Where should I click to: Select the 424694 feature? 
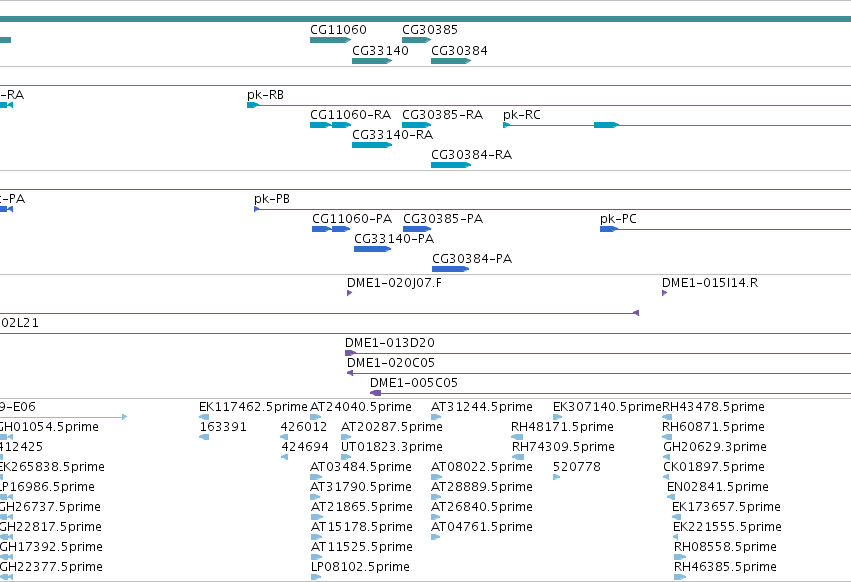pyautogui.click(x=284, y=458)
